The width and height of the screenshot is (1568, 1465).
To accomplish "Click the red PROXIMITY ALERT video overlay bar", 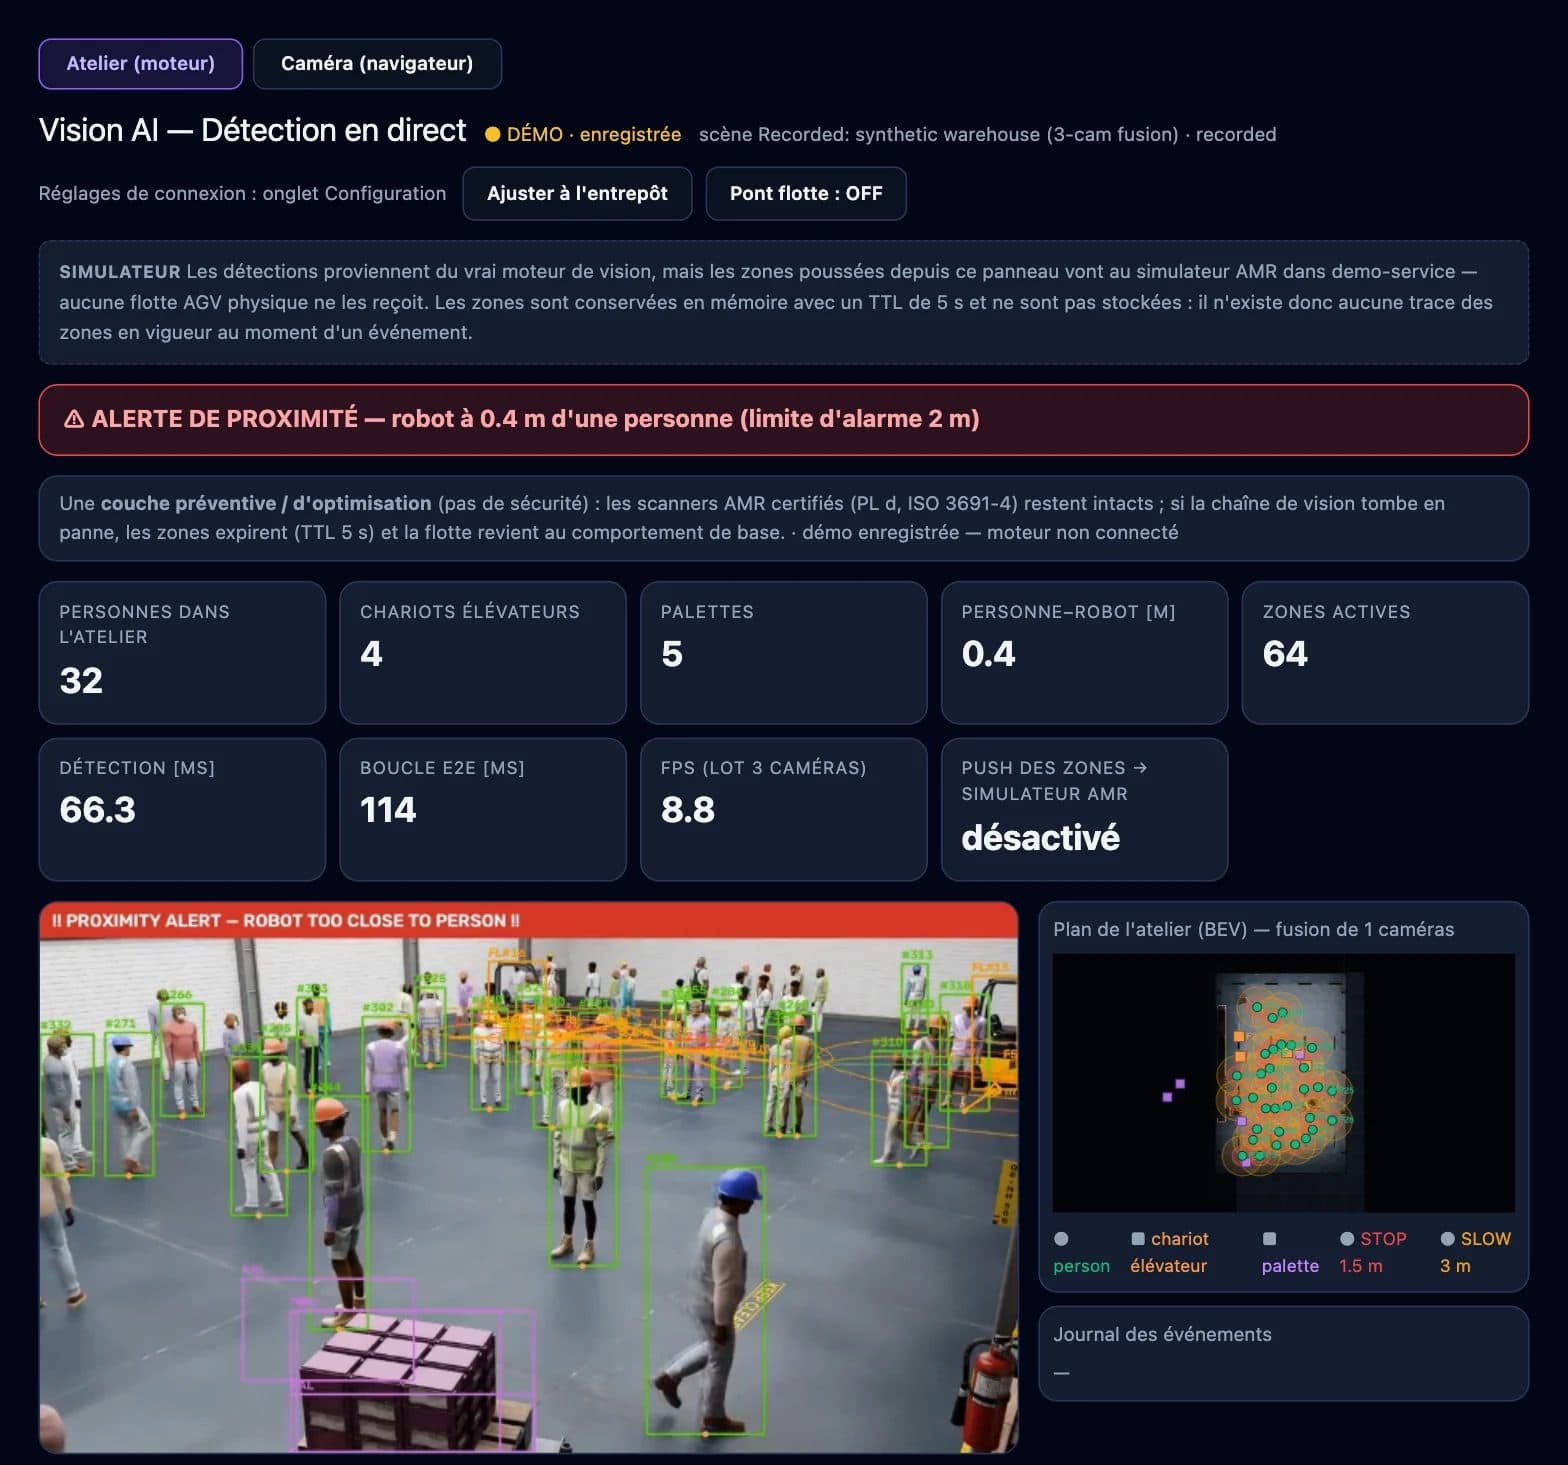I will click(x=529, y=921).
